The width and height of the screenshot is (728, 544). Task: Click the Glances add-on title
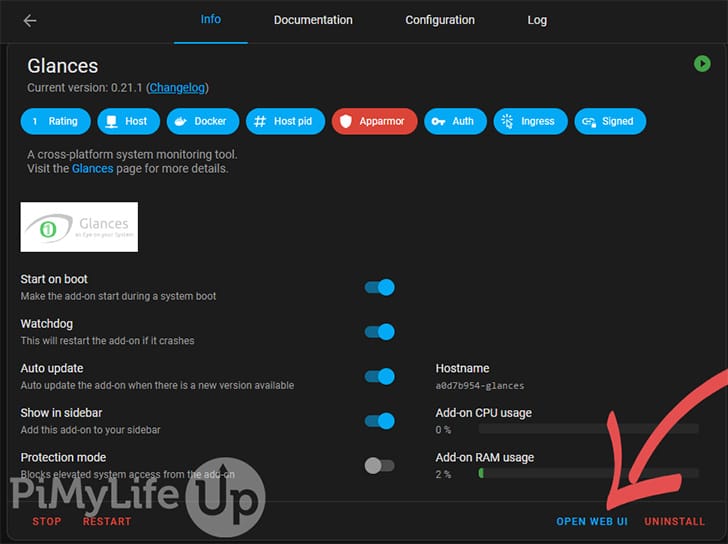(x=63, y=66)
